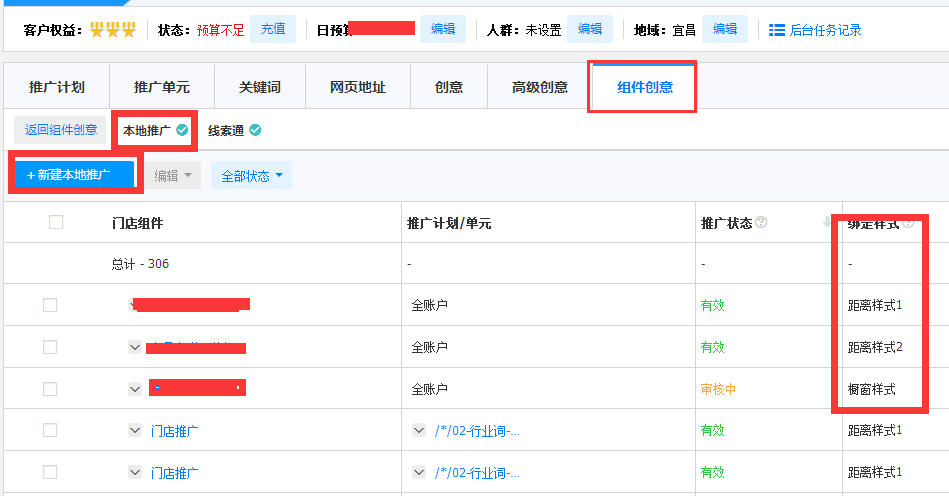Click 新建本地推广 button
Image resolution: width=949 pixels, height=496 pixels.
(74, 175)
